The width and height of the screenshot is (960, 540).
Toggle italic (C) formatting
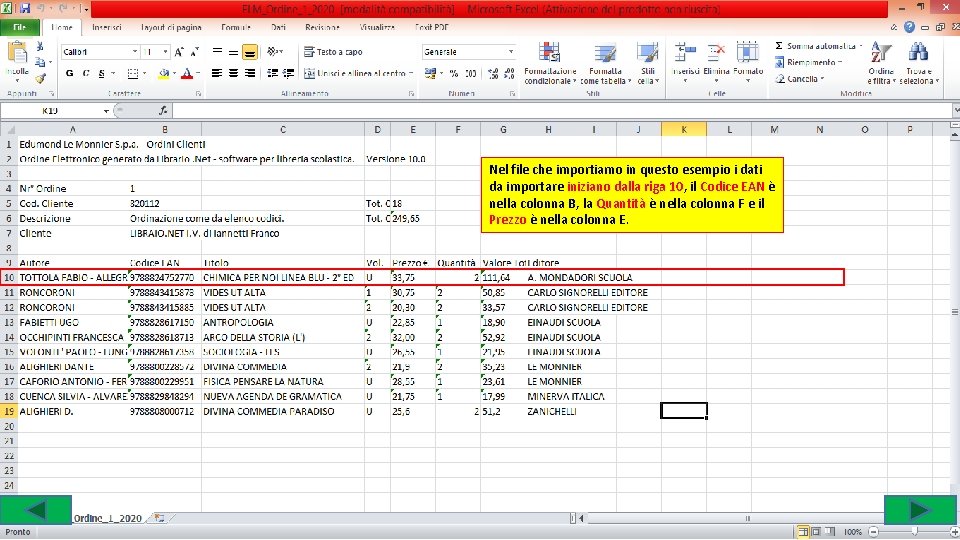pyautogui.click(x=86, y=73)
